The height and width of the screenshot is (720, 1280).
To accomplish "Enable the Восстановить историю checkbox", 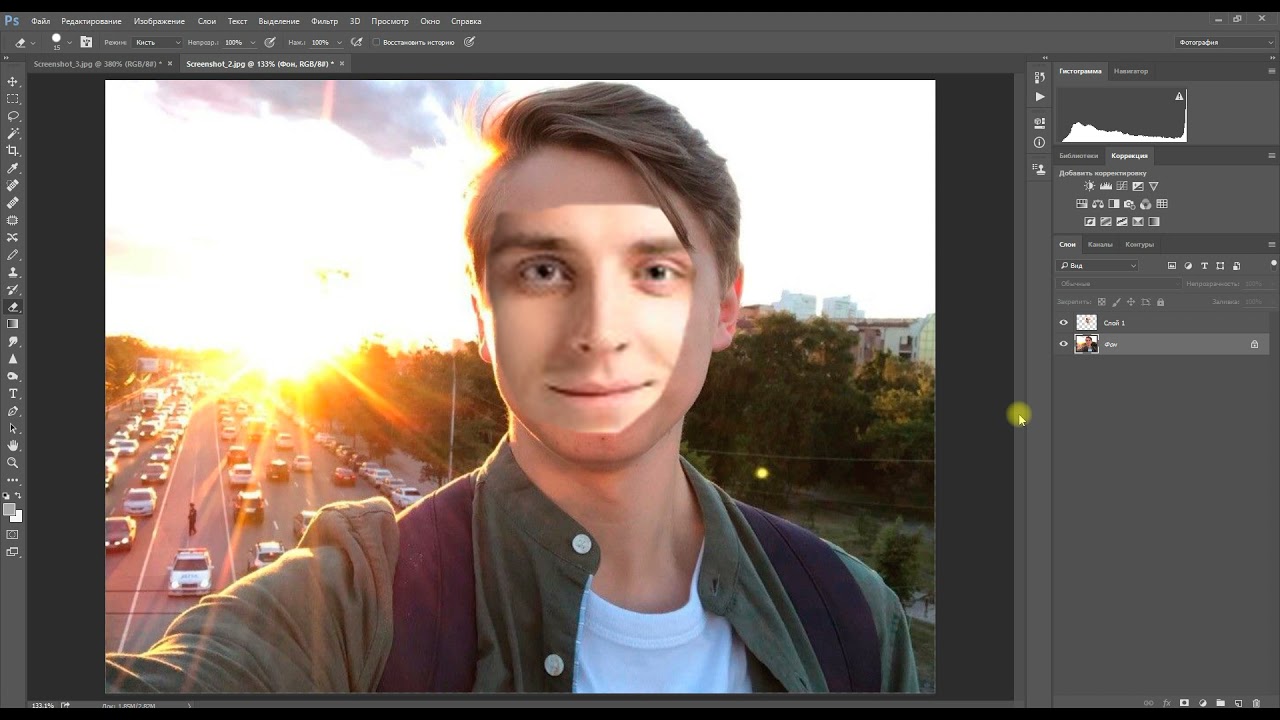I will (376, 42).
